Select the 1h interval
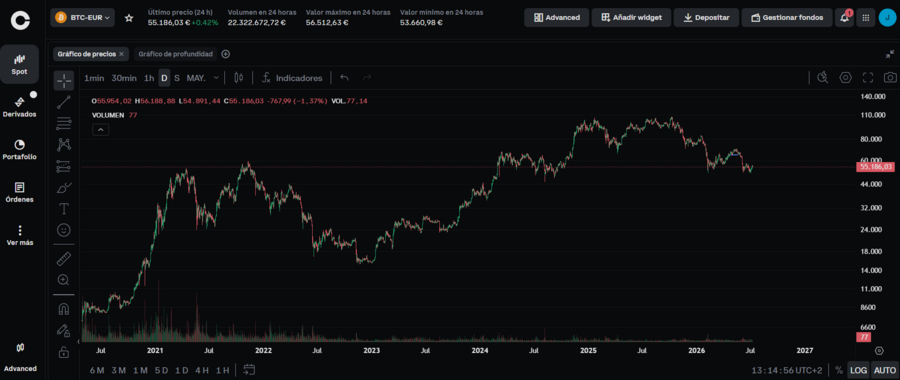The image size is (900, 380). pyautogui.click(x=149, y=77)
